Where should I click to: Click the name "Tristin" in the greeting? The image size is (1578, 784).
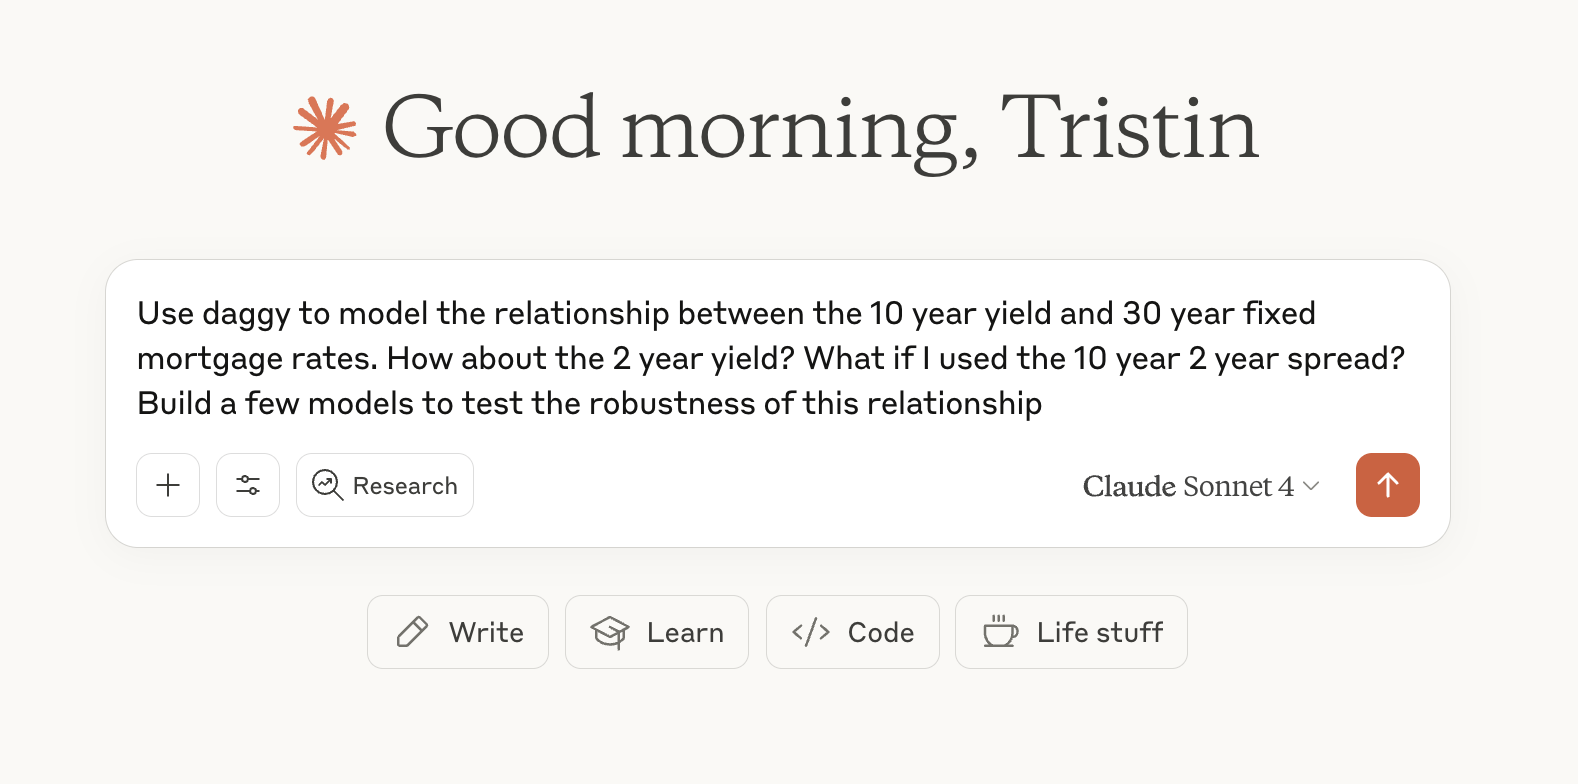(1129, 128)
